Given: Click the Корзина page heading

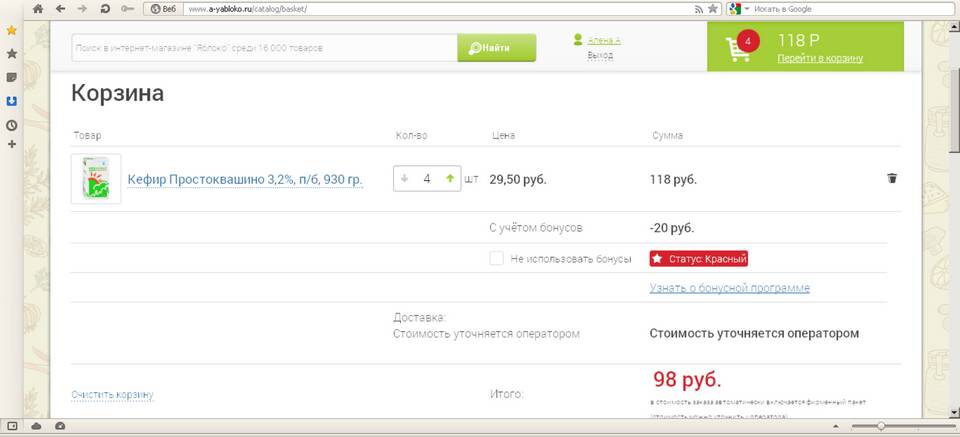Looking at the screenshot, I should click(118, 94).
